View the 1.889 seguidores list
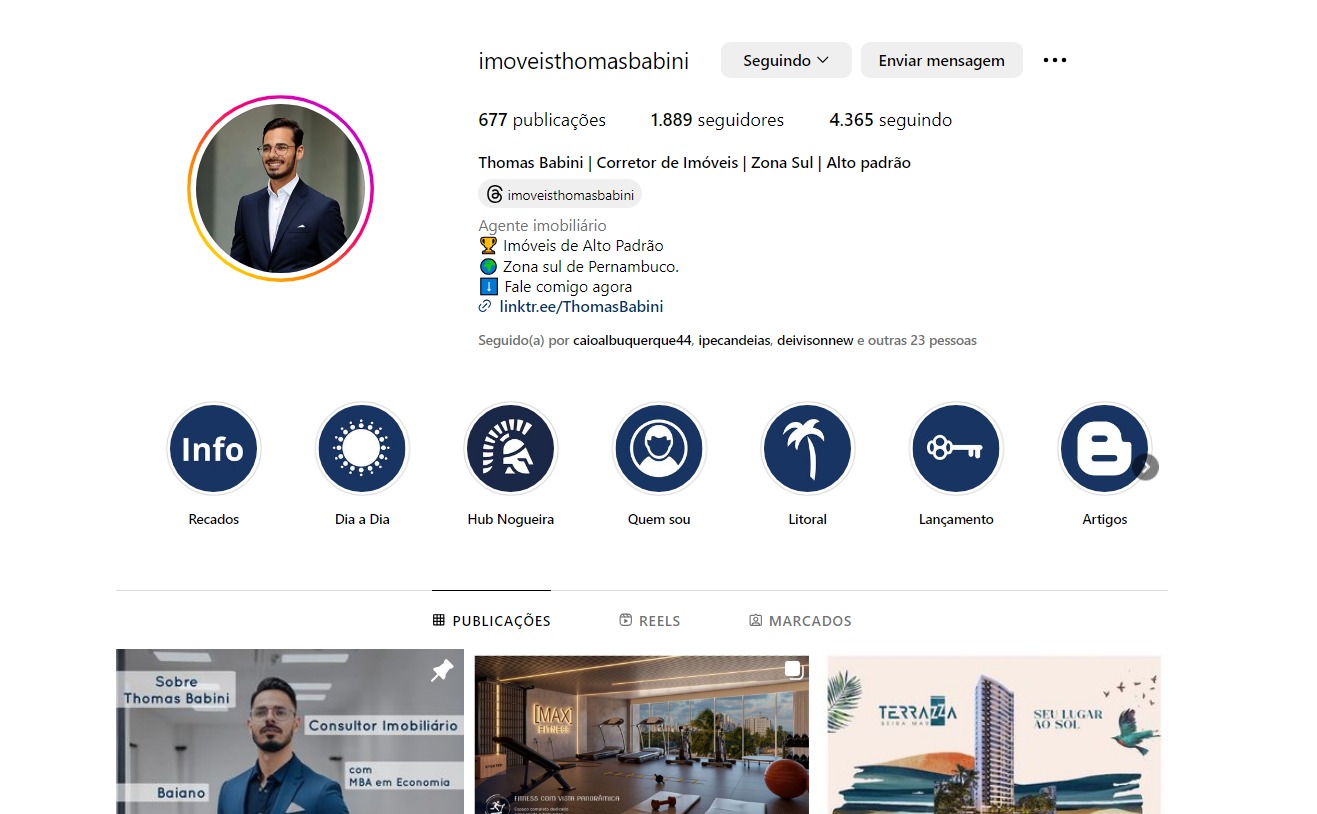 point(717,120)
